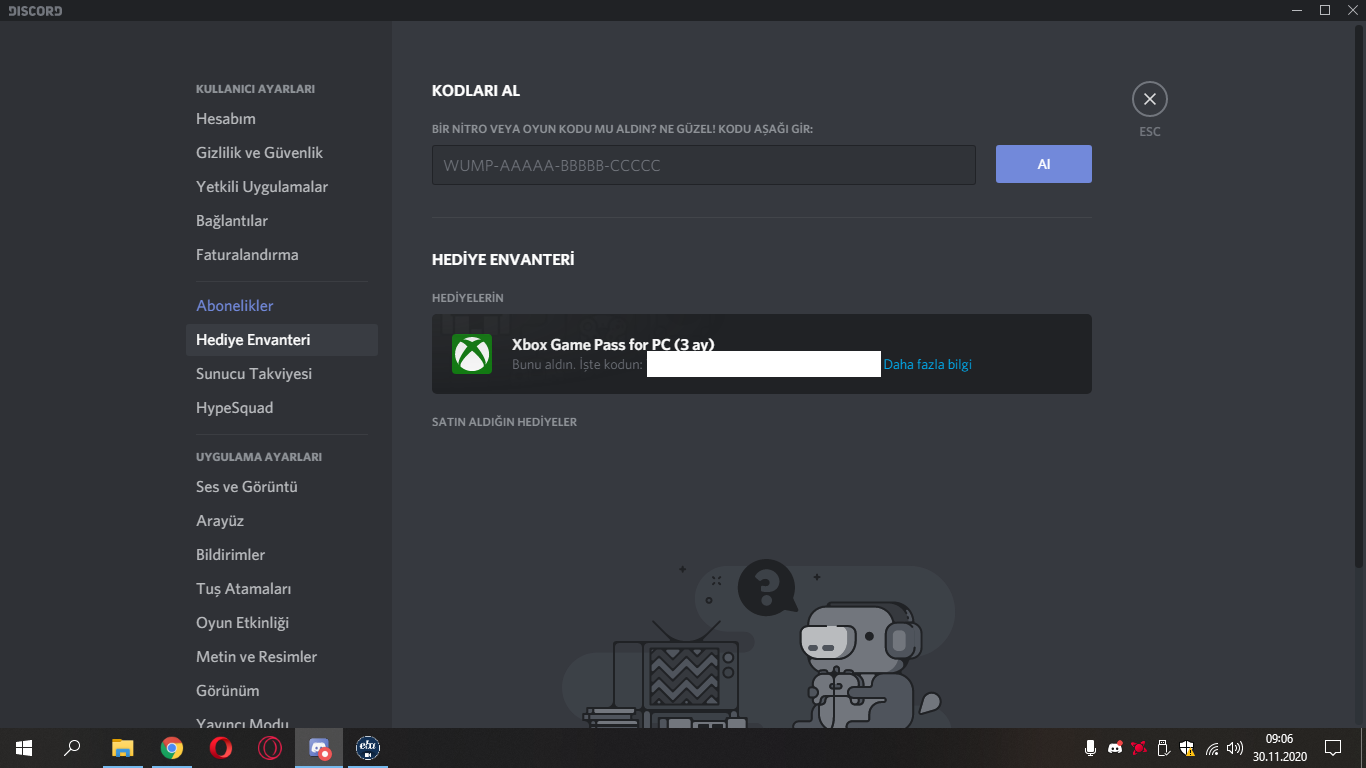Viewport: 1366px width, 768px height.
Task: Click the Al redeem button
Action: point(1044,164)
